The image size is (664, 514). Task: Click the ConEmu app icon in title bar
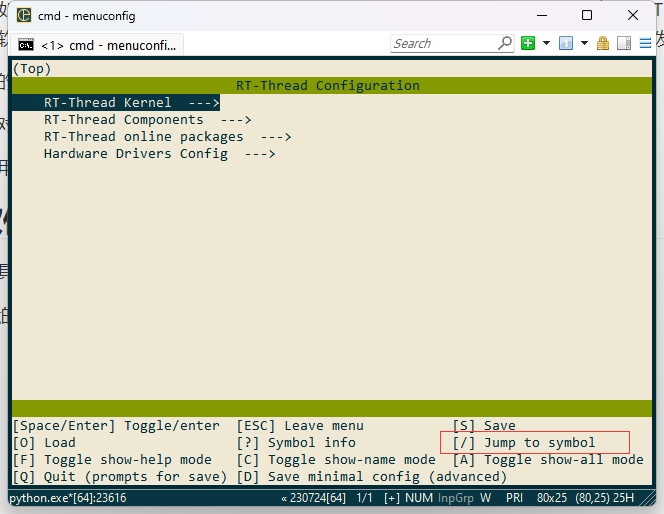(24, 15)
